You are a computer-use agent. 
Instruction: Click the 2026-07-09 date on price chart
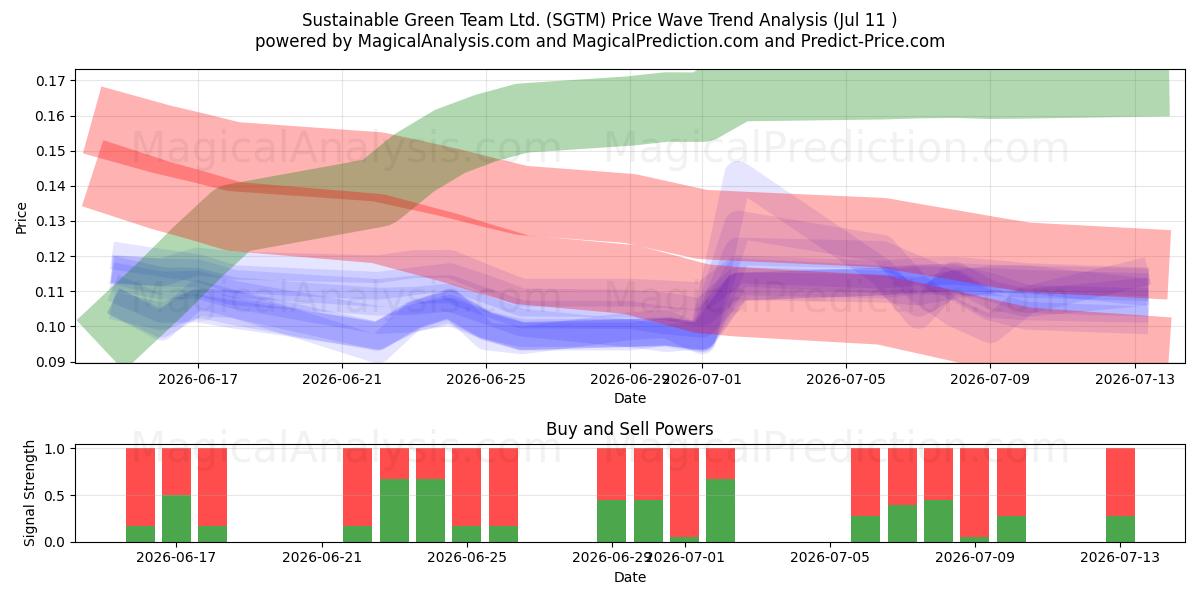(x=991, y=379)
